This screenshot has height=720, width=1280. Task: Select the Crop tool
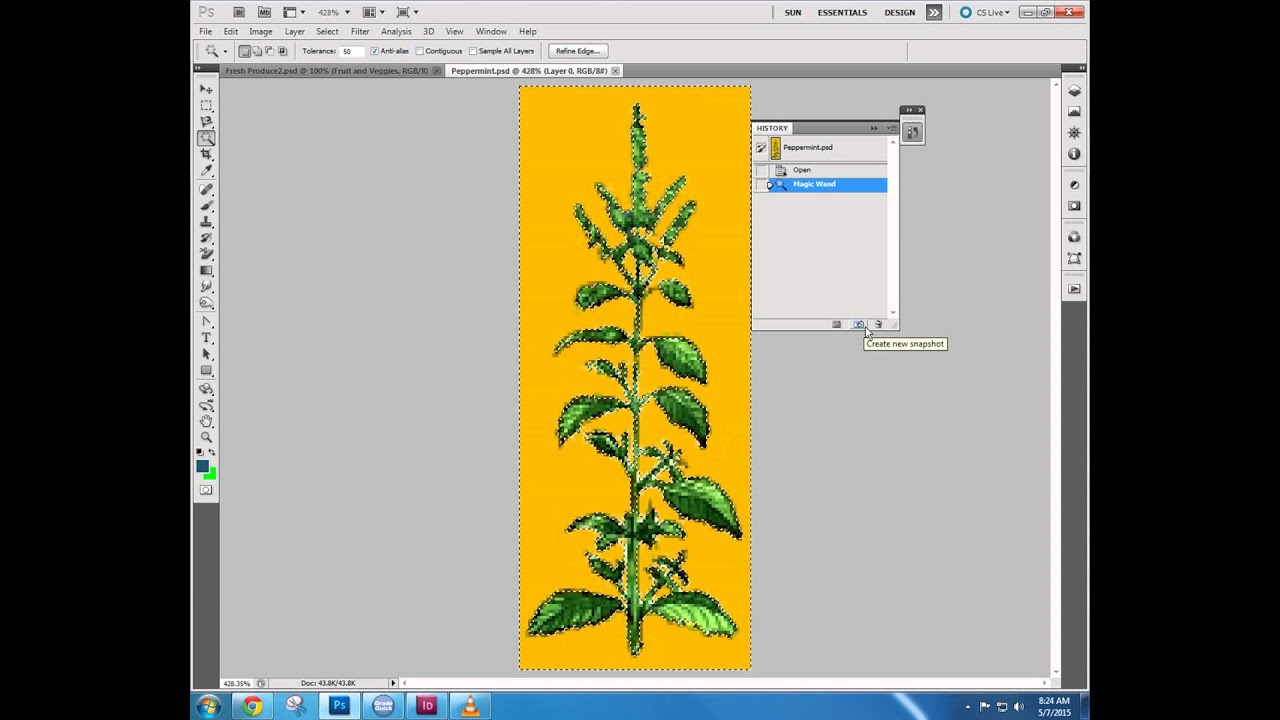[x=206, y=155]
